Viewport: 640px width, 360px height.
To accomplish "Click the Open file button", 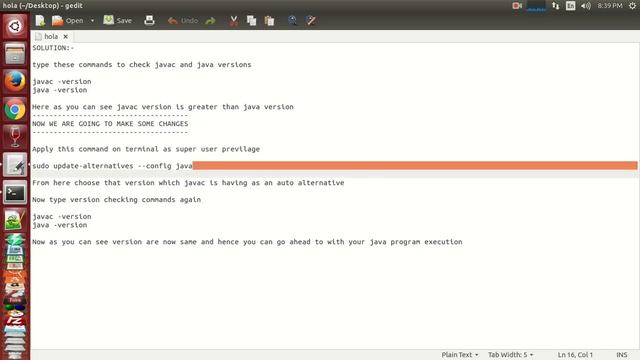I will point(67,20).
